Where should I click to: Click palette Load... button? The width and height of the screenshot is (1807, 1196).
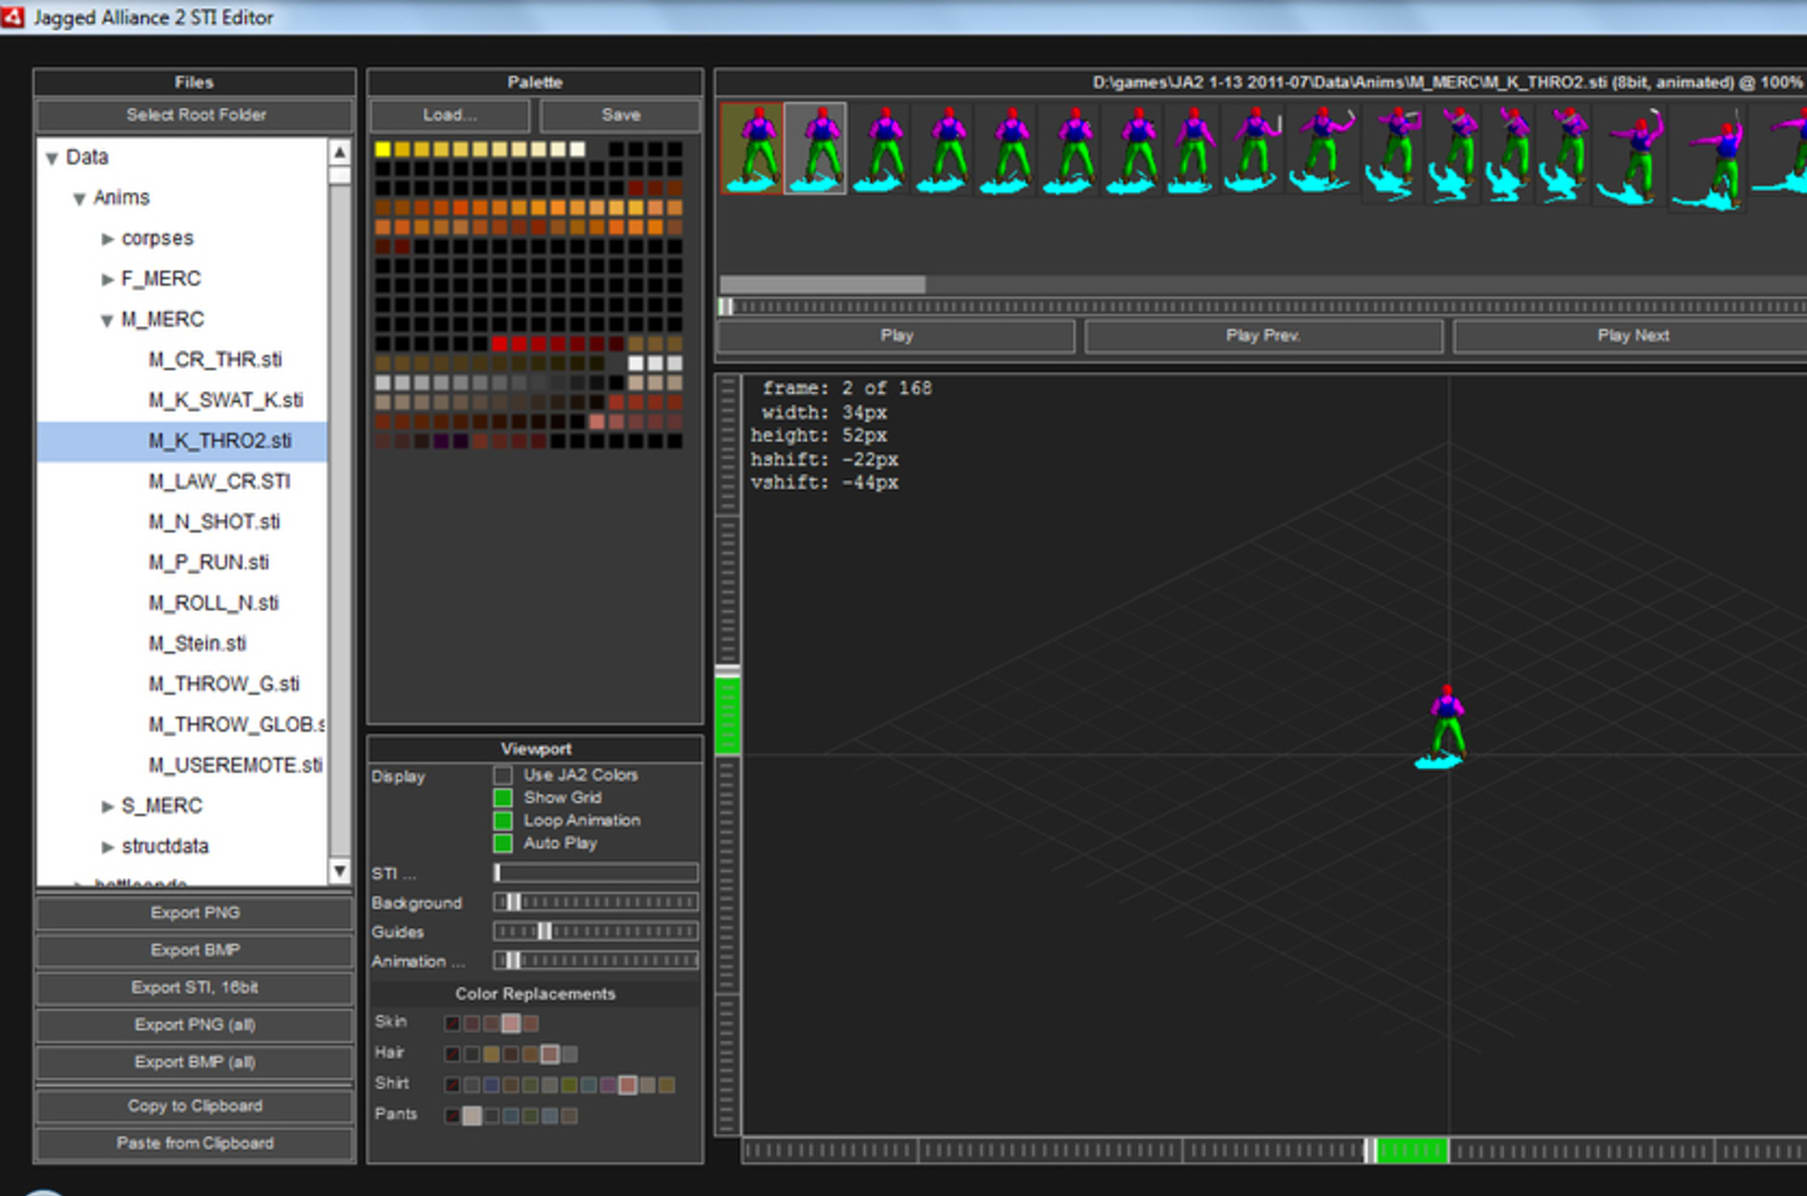[x=450, y=115]
